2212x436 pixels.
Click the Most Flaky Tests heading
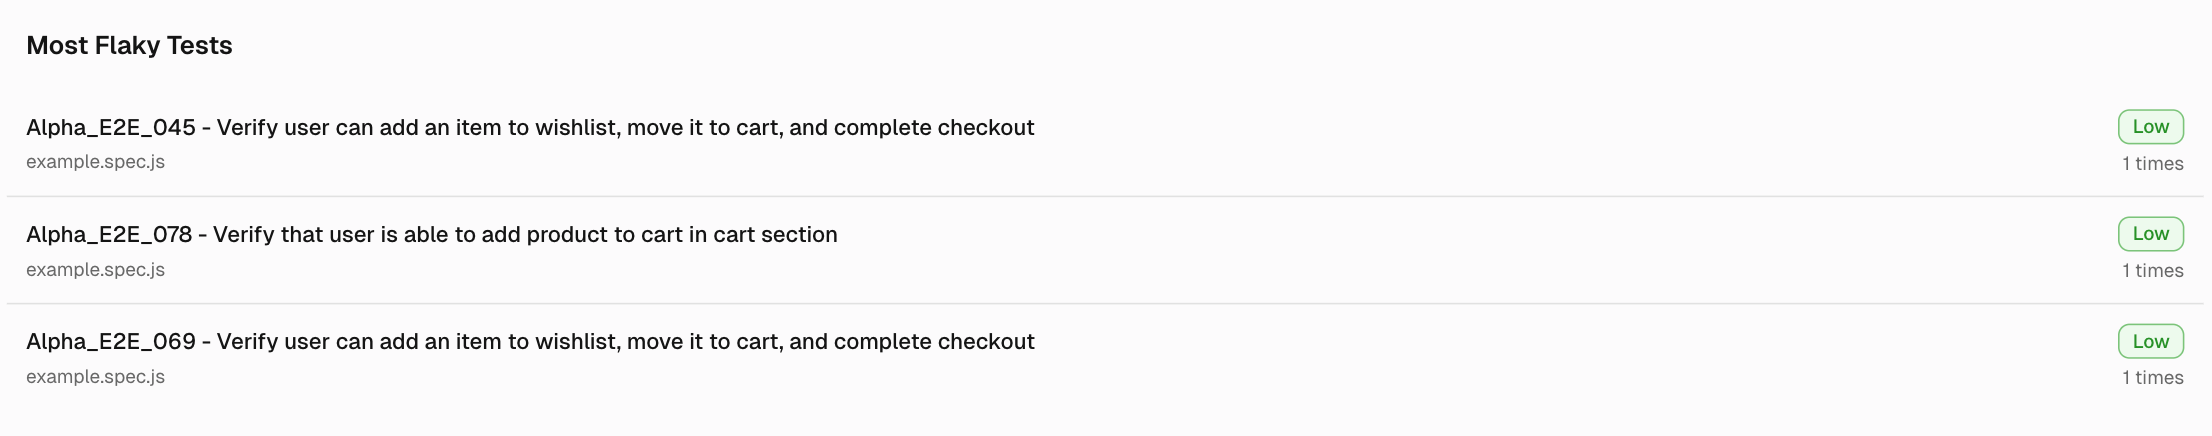point(129,45)
